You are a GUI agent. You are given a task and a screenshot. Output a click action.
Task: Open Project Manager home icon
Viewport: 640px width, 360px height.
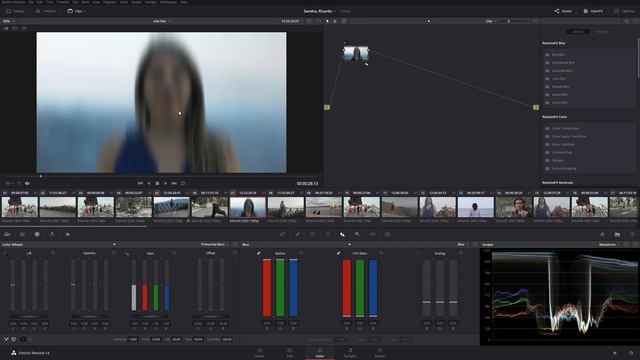tap(615, 353)
